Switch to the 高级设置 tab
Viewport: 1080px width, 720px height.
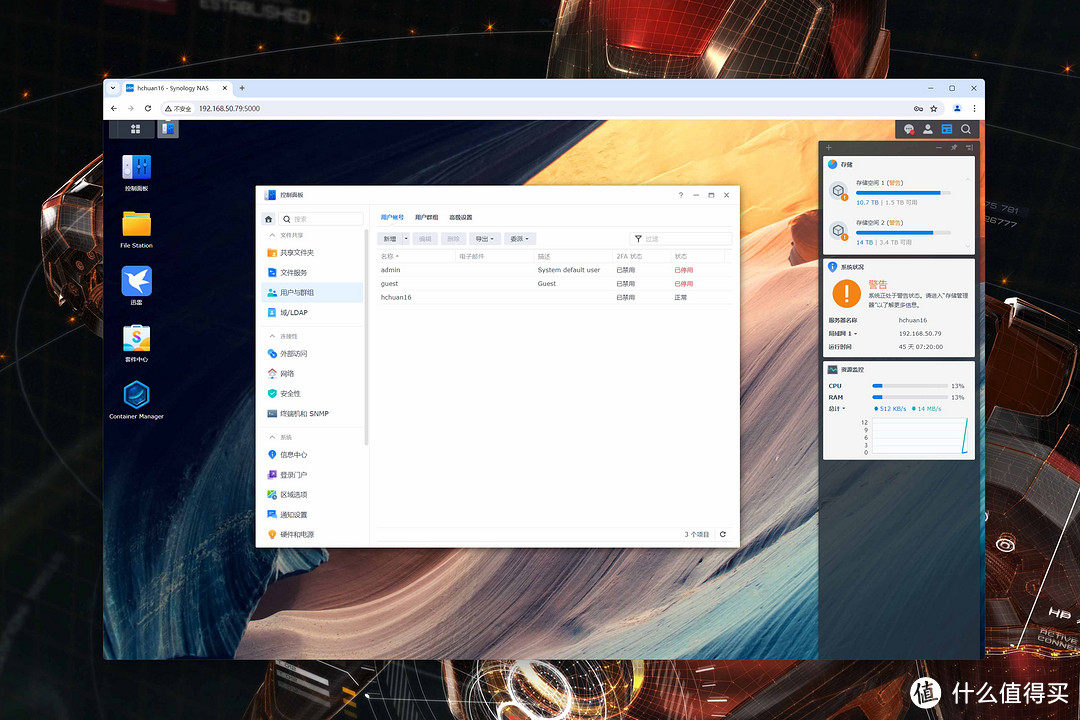tap(460, 217)
